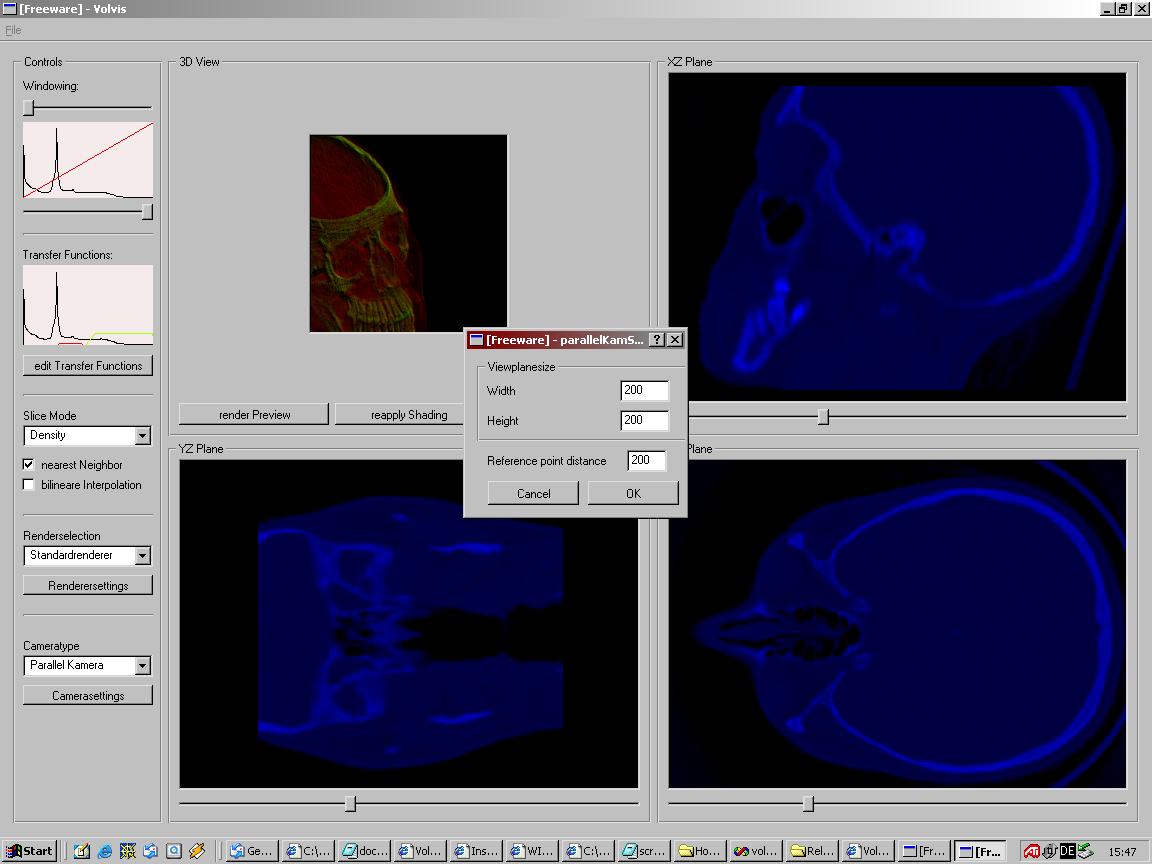Screen dimensions: 1152x864
Task: Expand the Cameratype Parallel Kamera dropdown
Action: click(x=142, y=666)
